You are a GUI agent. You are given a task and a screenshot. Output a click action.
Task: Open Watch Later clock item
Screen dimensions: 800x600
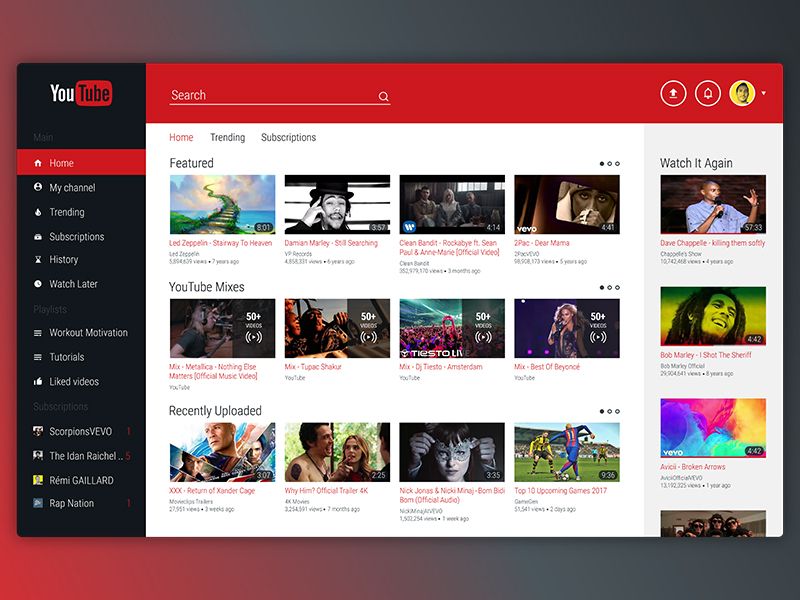point(73,284)
